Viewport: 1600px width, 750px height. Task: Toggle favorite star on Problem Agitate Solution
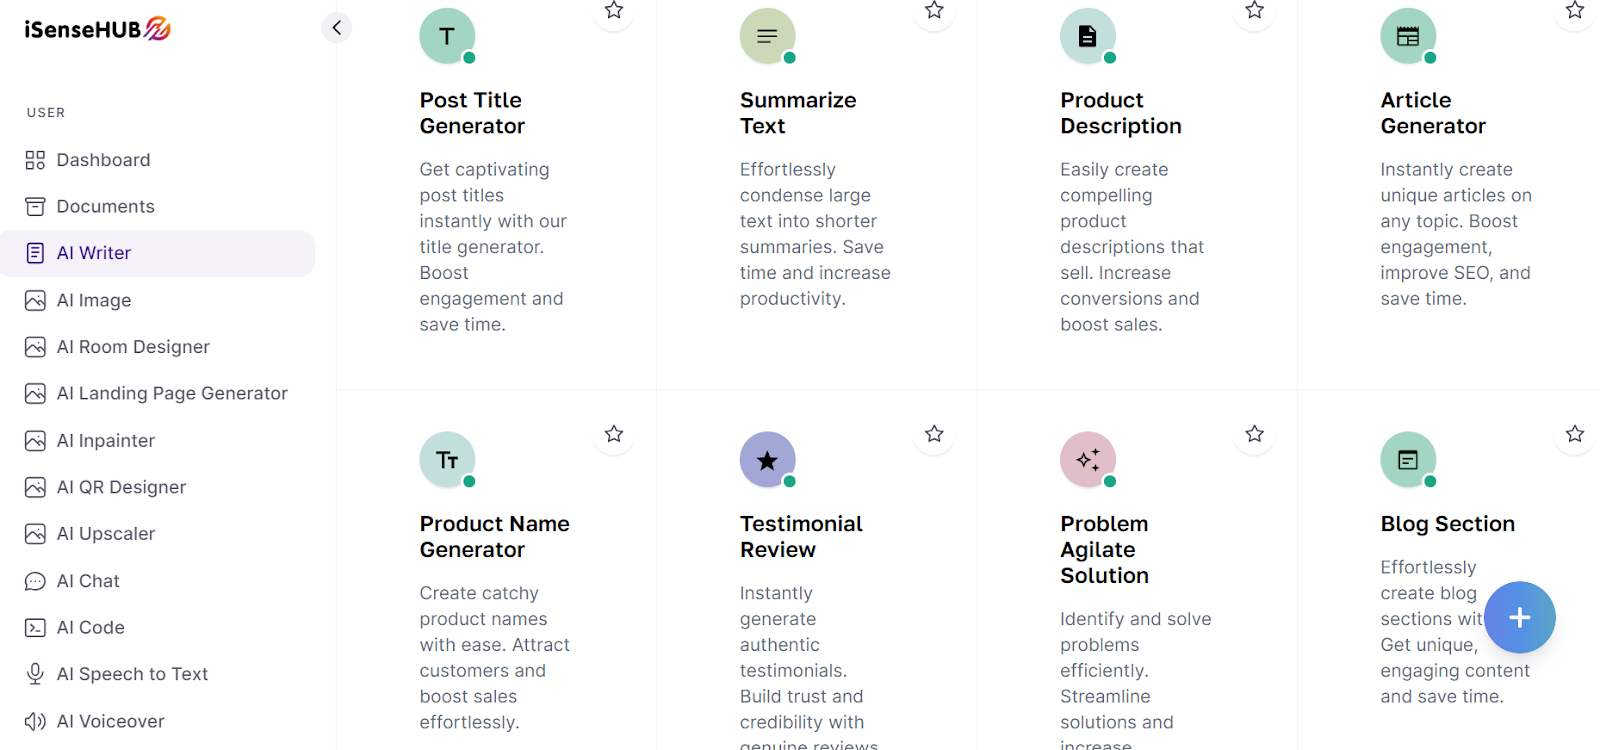coord(1254,434)
